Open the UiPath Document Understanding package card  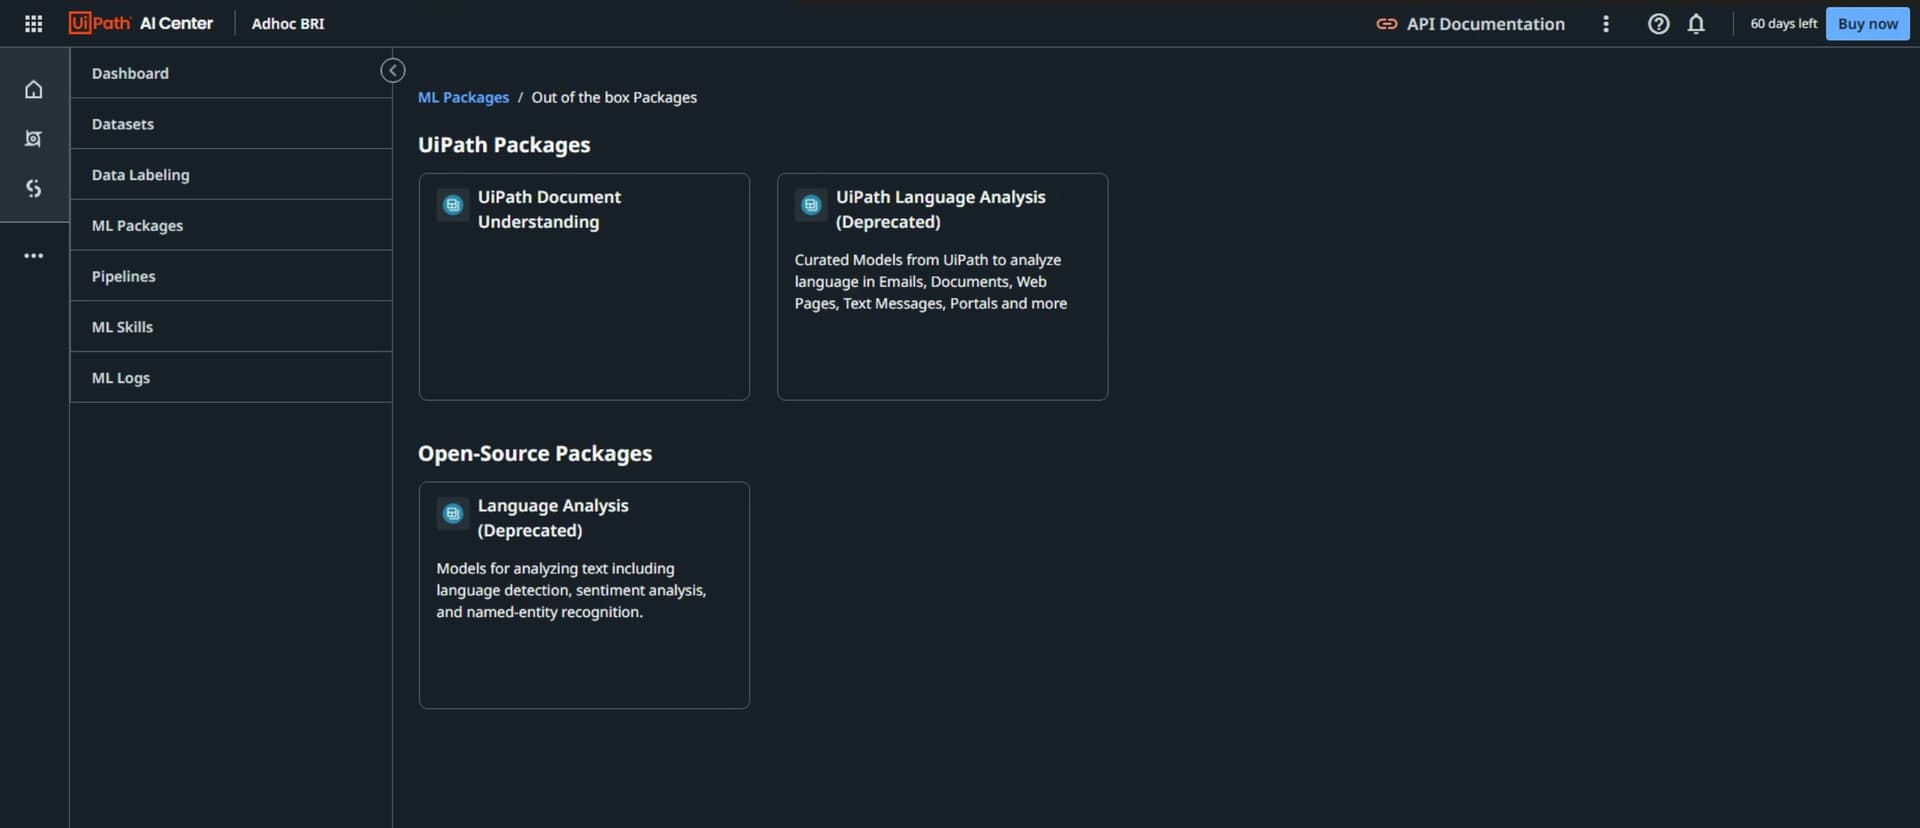click(x=584, y=287)
